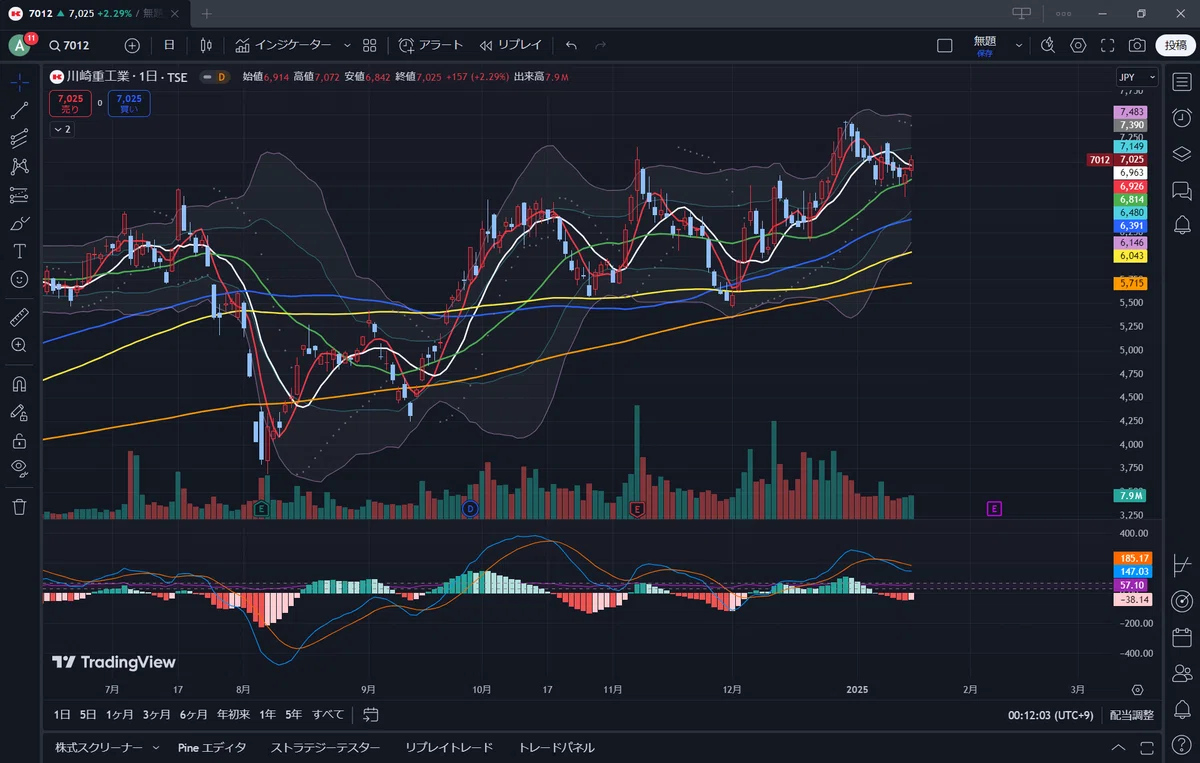Click the redo arrow
Image resolution: width=1200 pixels, height=763 pixels.
(601, 45)
